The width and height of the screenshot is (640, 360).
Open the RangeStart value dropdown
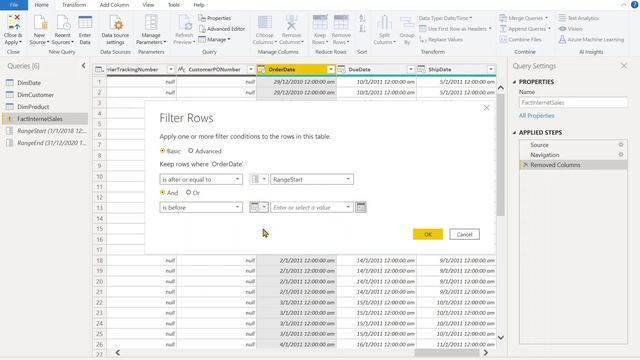pyautogui.click(x=312, y=179)
